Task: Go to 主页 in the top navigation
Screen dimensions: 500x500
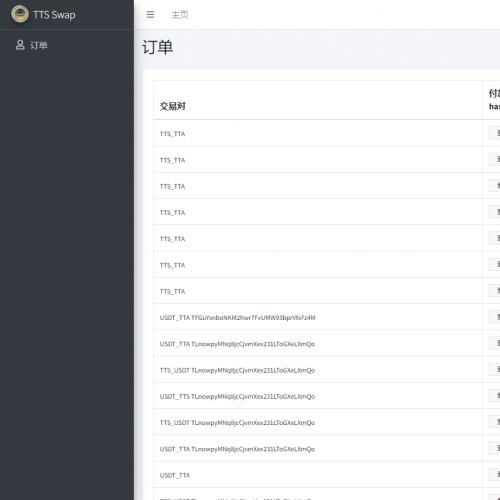Action: [180, 15]
